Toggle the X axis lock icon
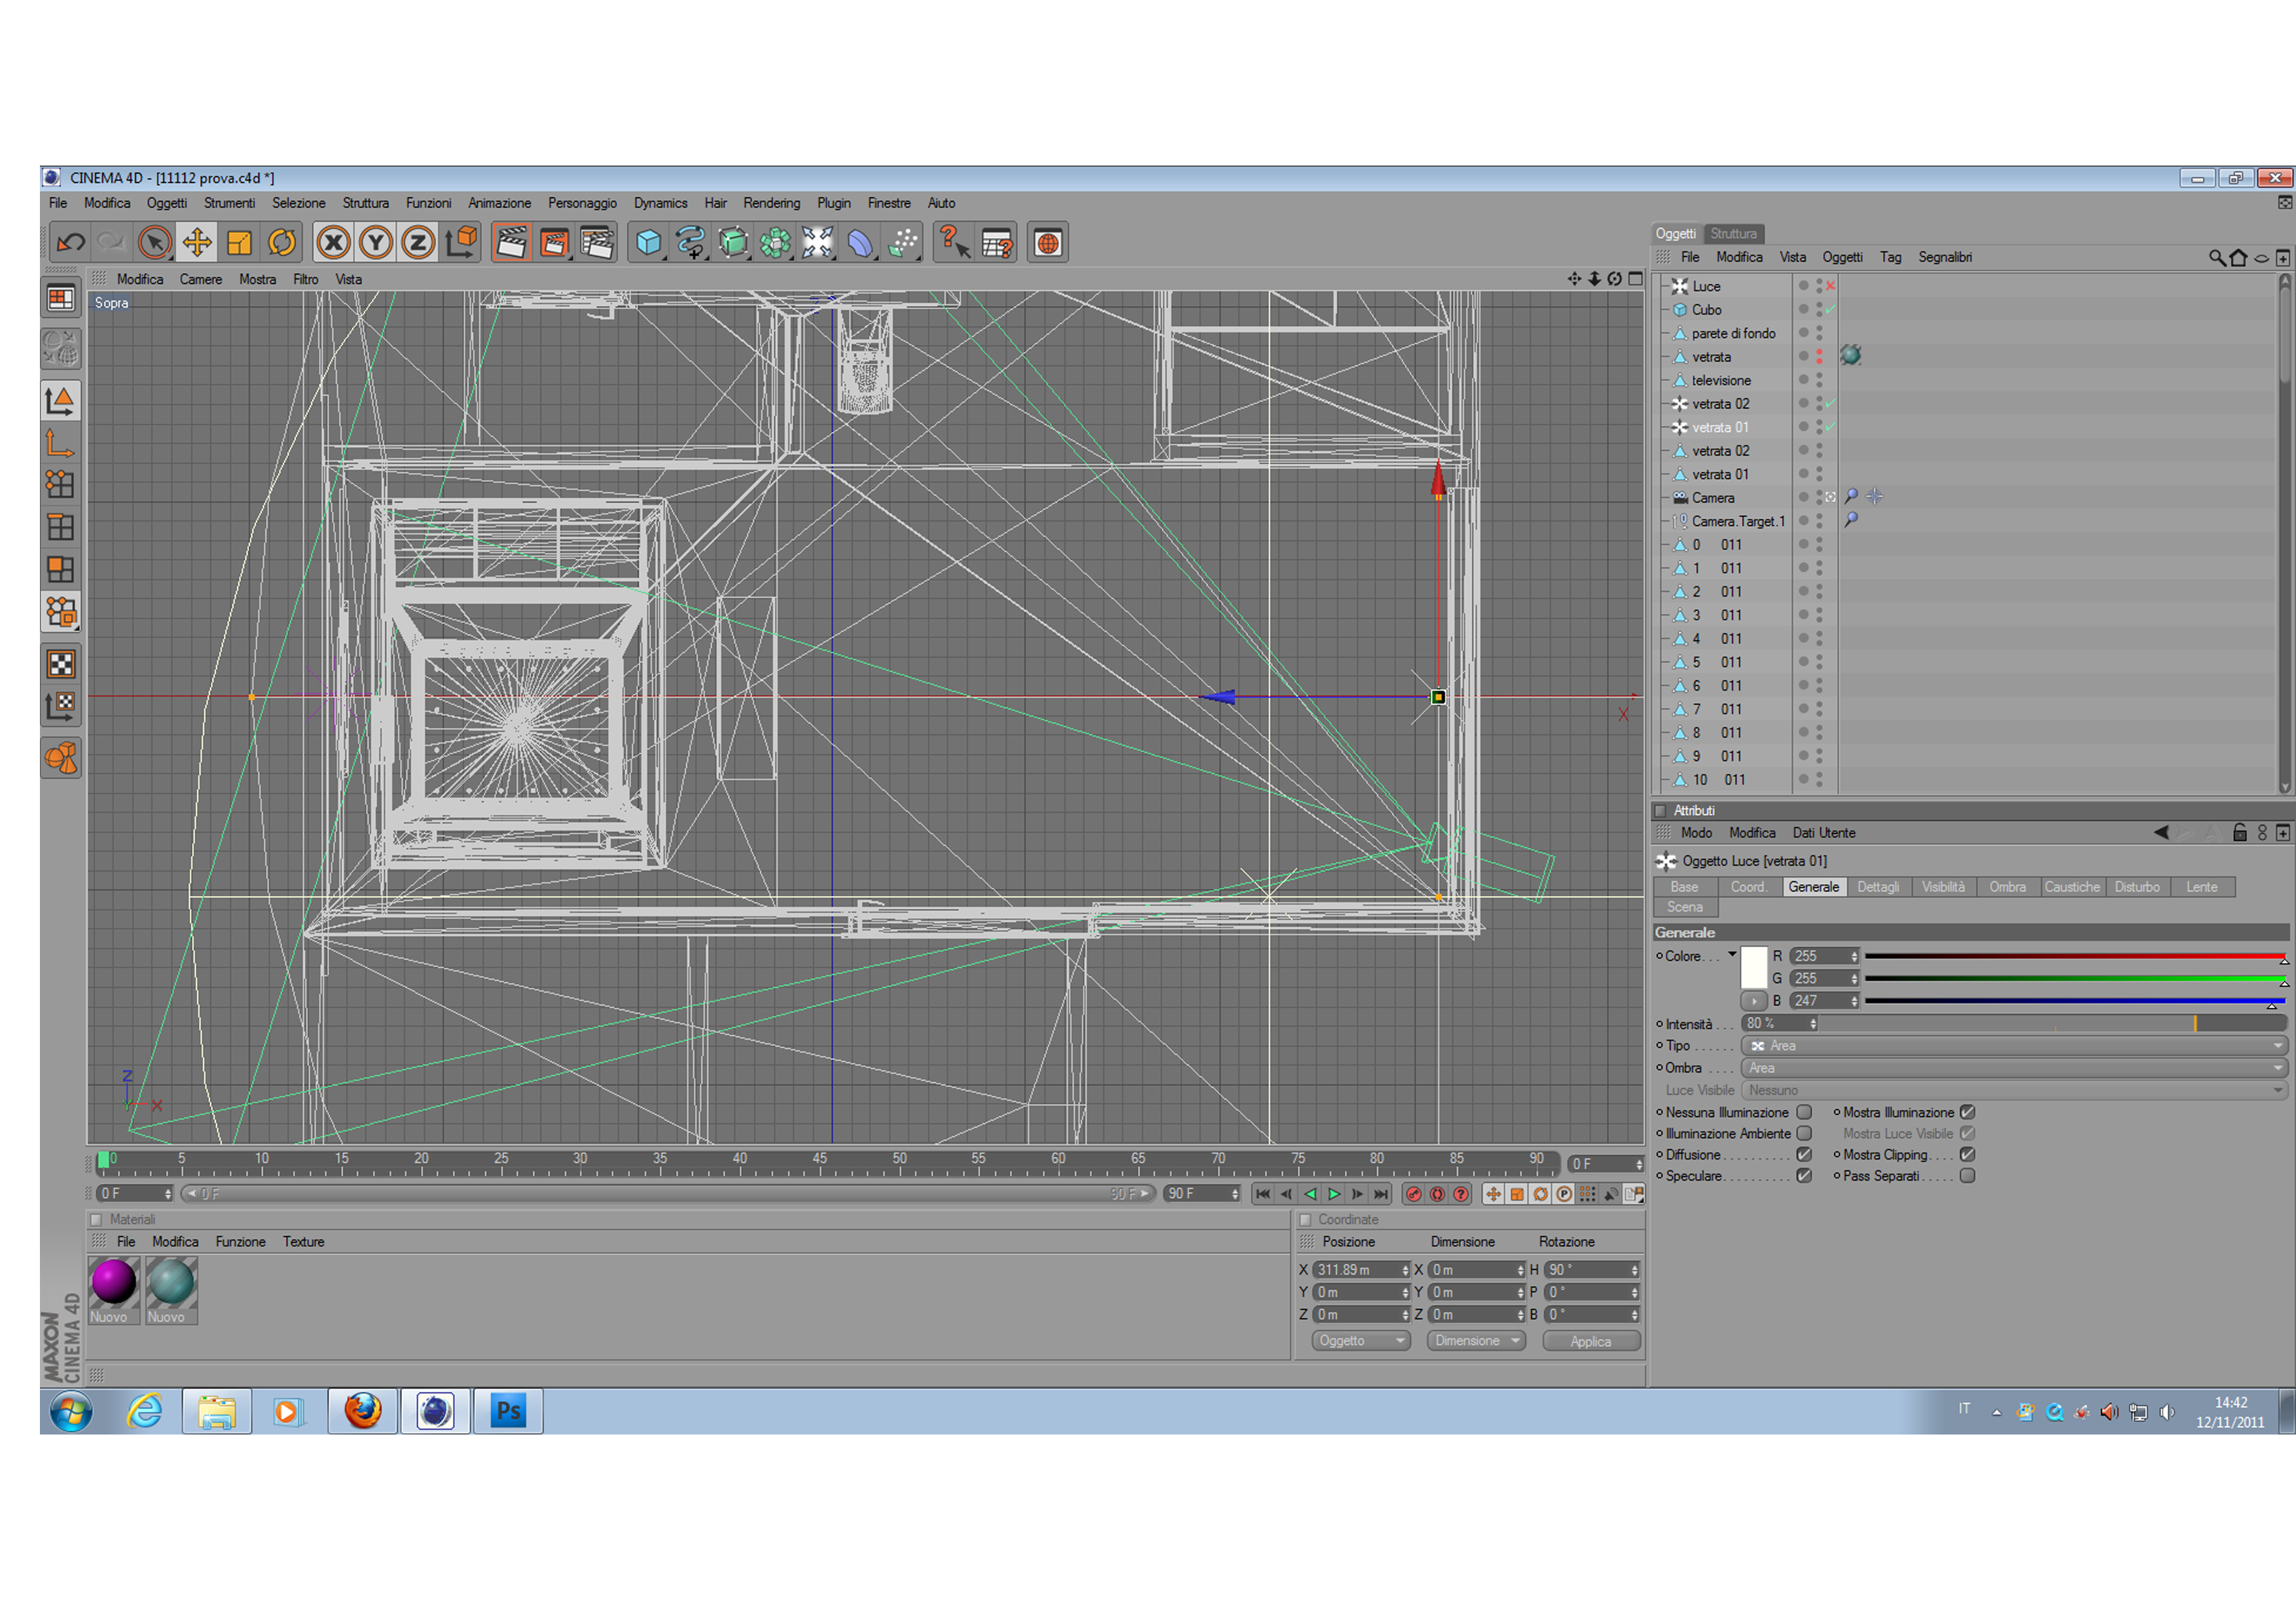Screen dimensions: 2296x1623 tap(333, 242)
